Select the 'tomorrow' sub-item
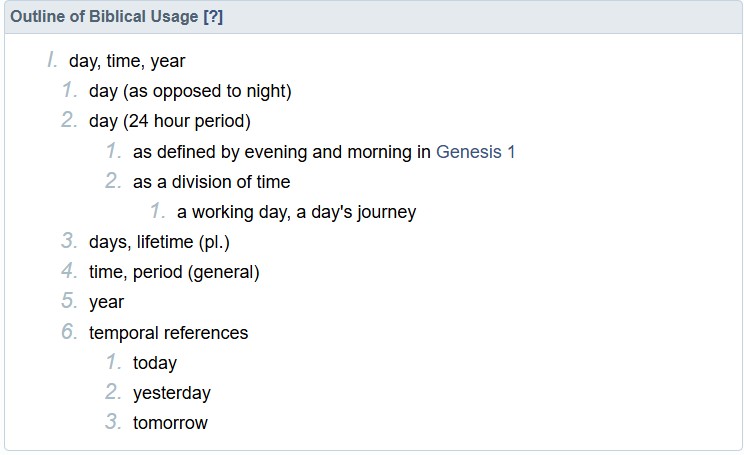Screen dimensions: 744x455 170,423
